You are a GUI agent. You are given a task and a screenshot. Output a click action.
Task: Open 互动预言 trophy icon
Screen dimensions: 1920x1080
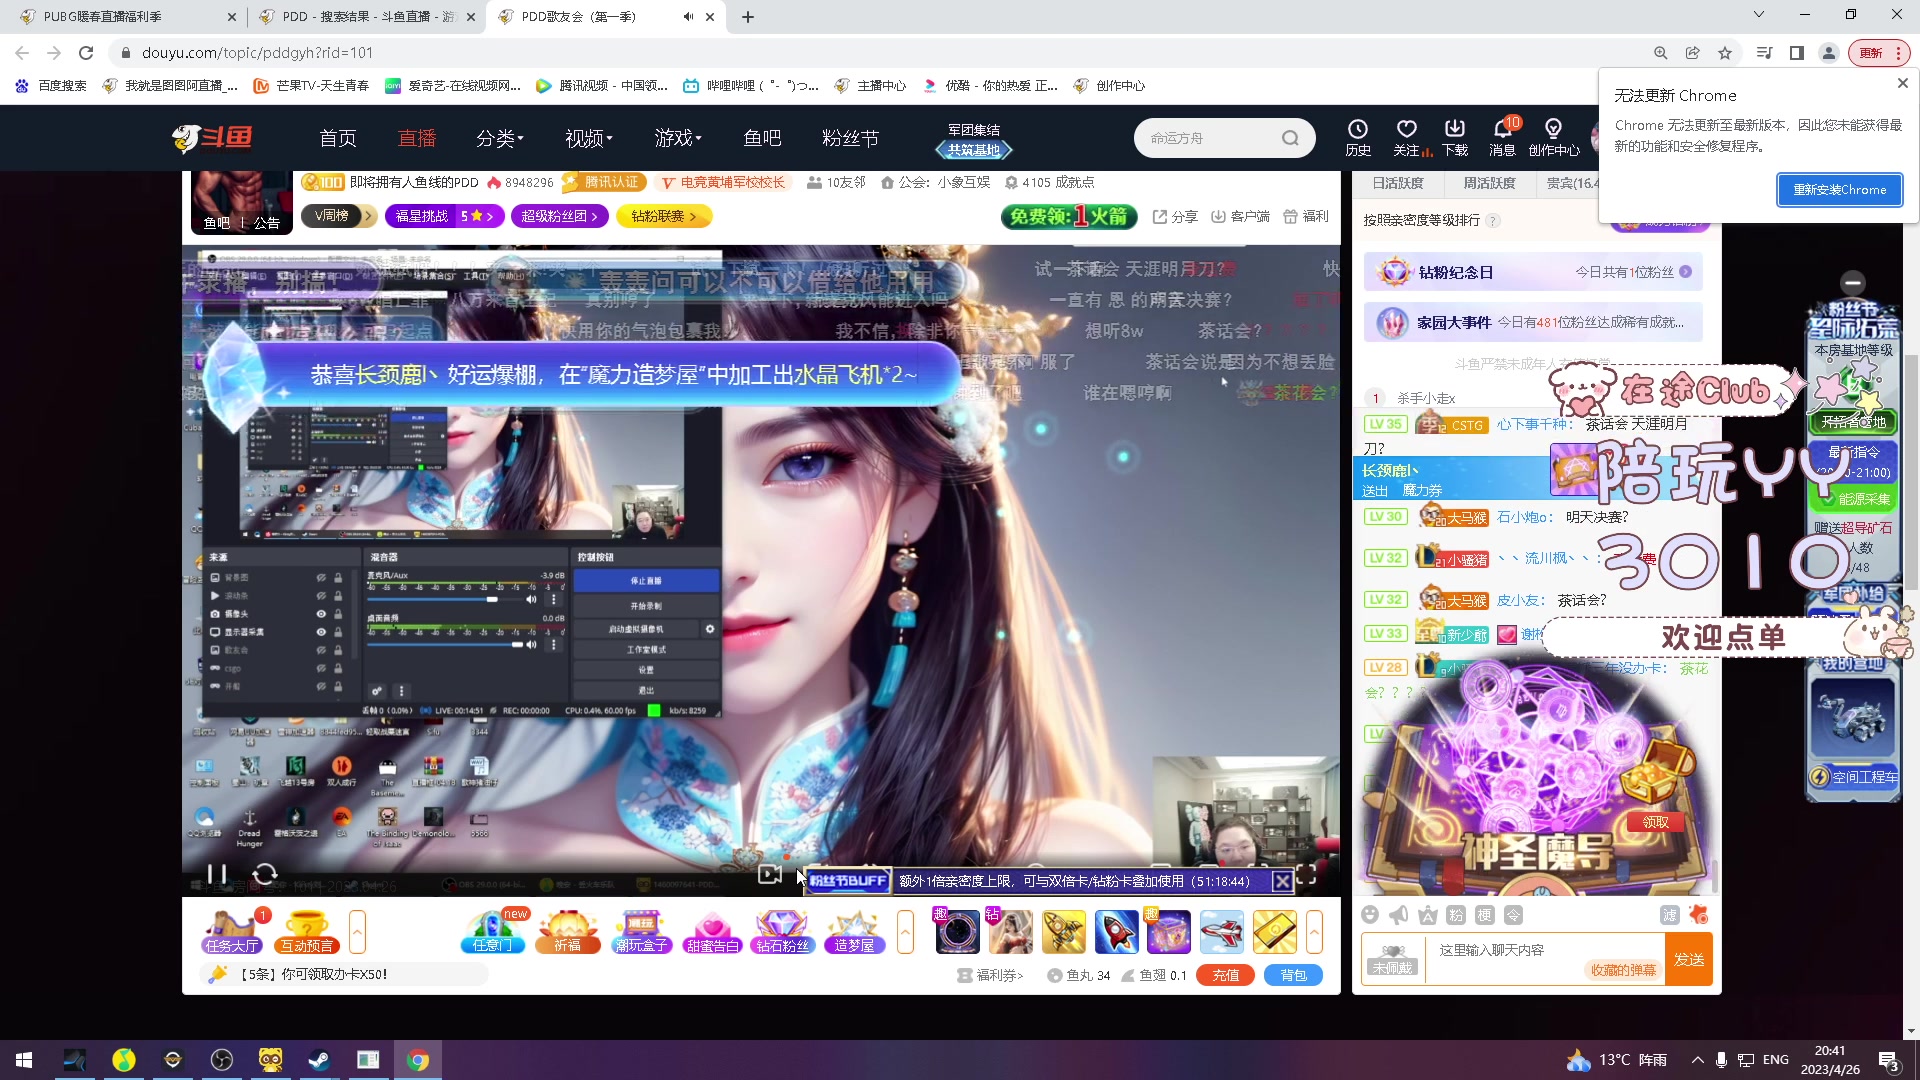(x=307, y=932)
